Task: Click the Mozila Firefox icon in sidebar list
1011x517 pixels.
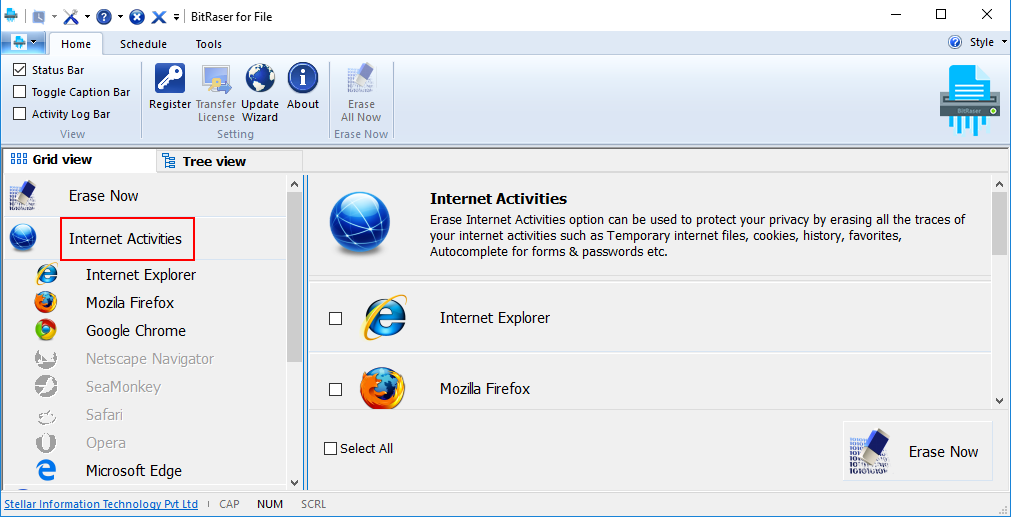Action: point(46,302)
